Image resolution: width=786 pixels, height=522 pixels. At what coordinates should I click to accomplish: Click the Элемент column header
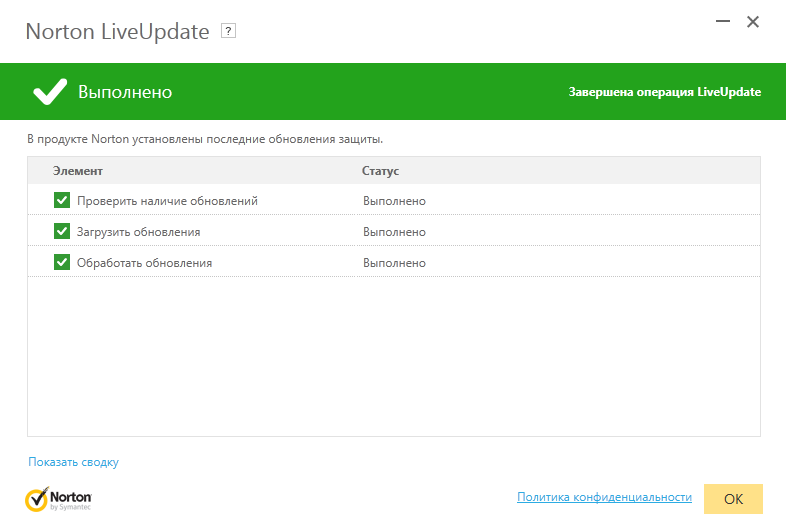pyautogui.click(x=78, y=171)
